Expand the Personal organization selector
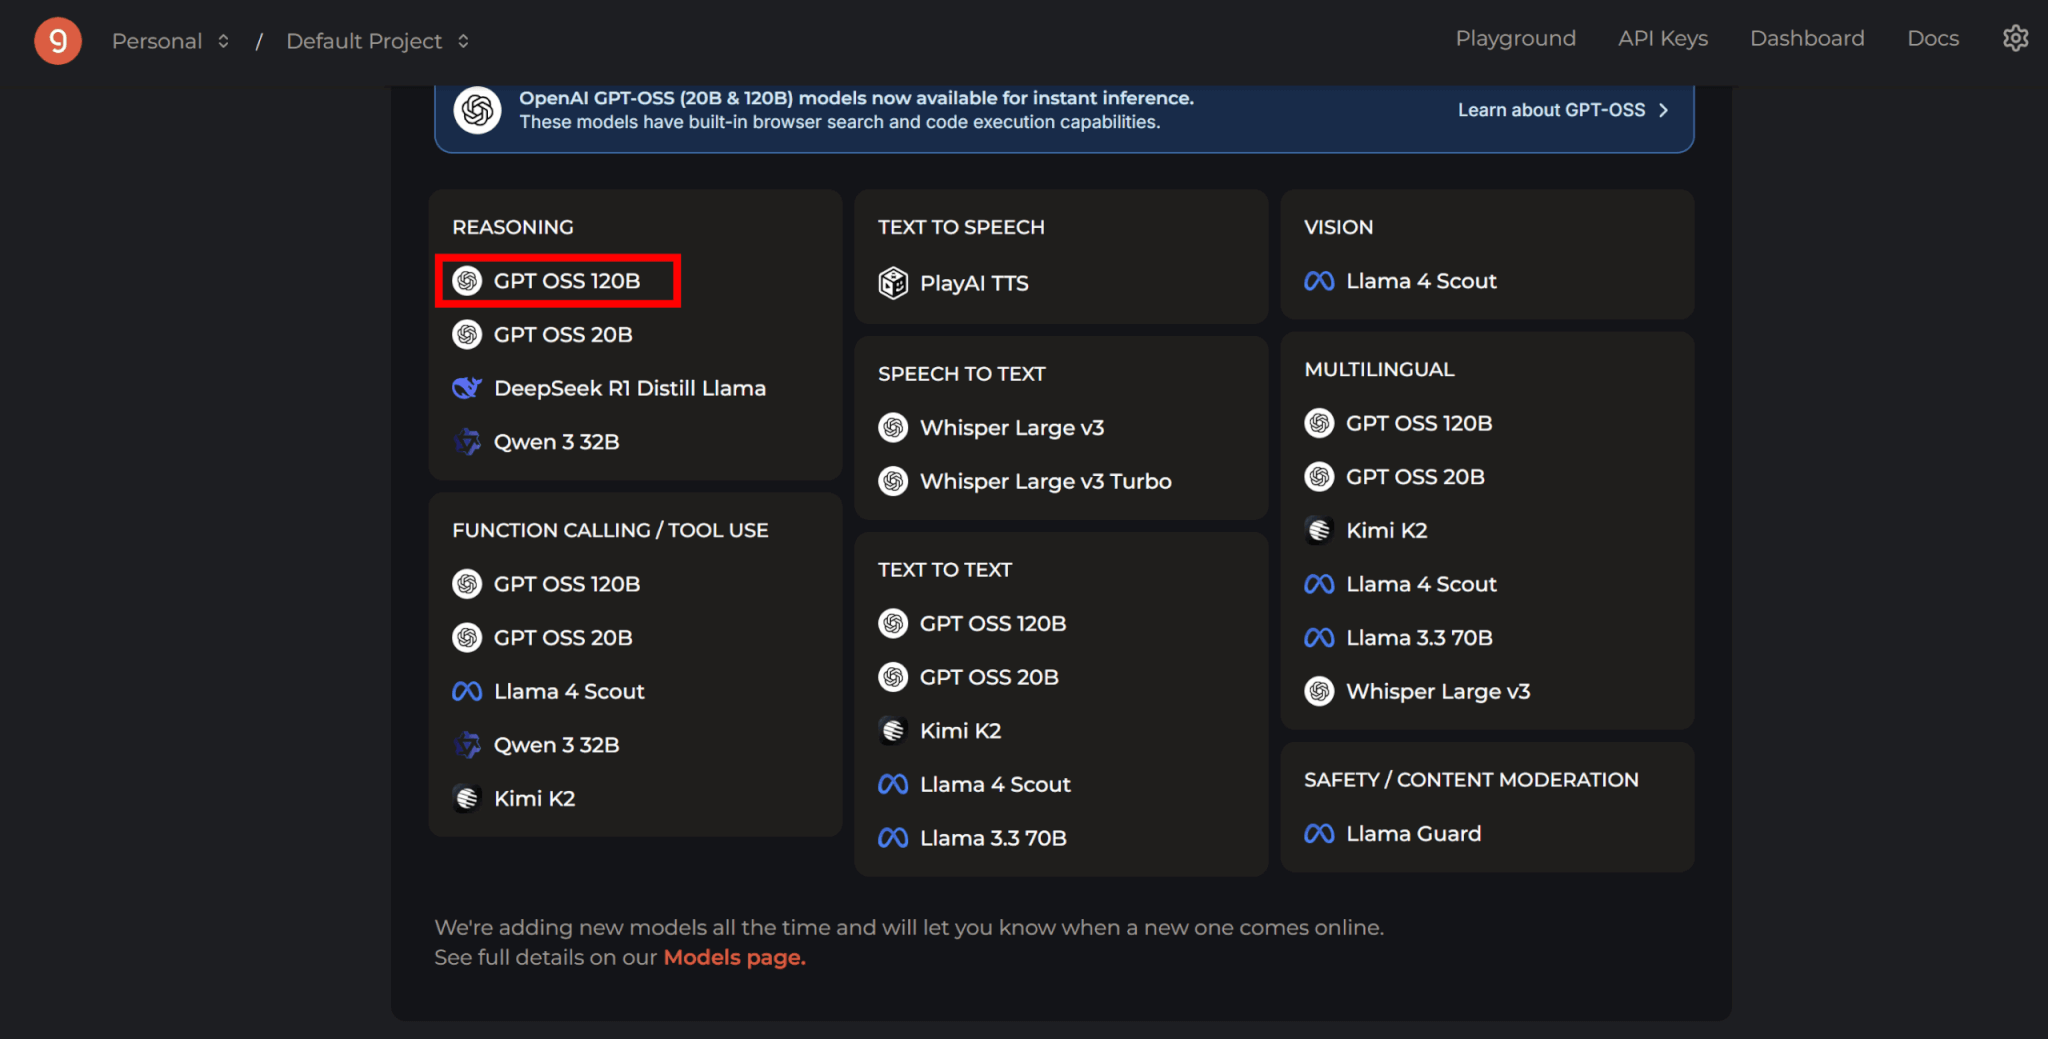2048x1039 pixels. coord(171,41)
